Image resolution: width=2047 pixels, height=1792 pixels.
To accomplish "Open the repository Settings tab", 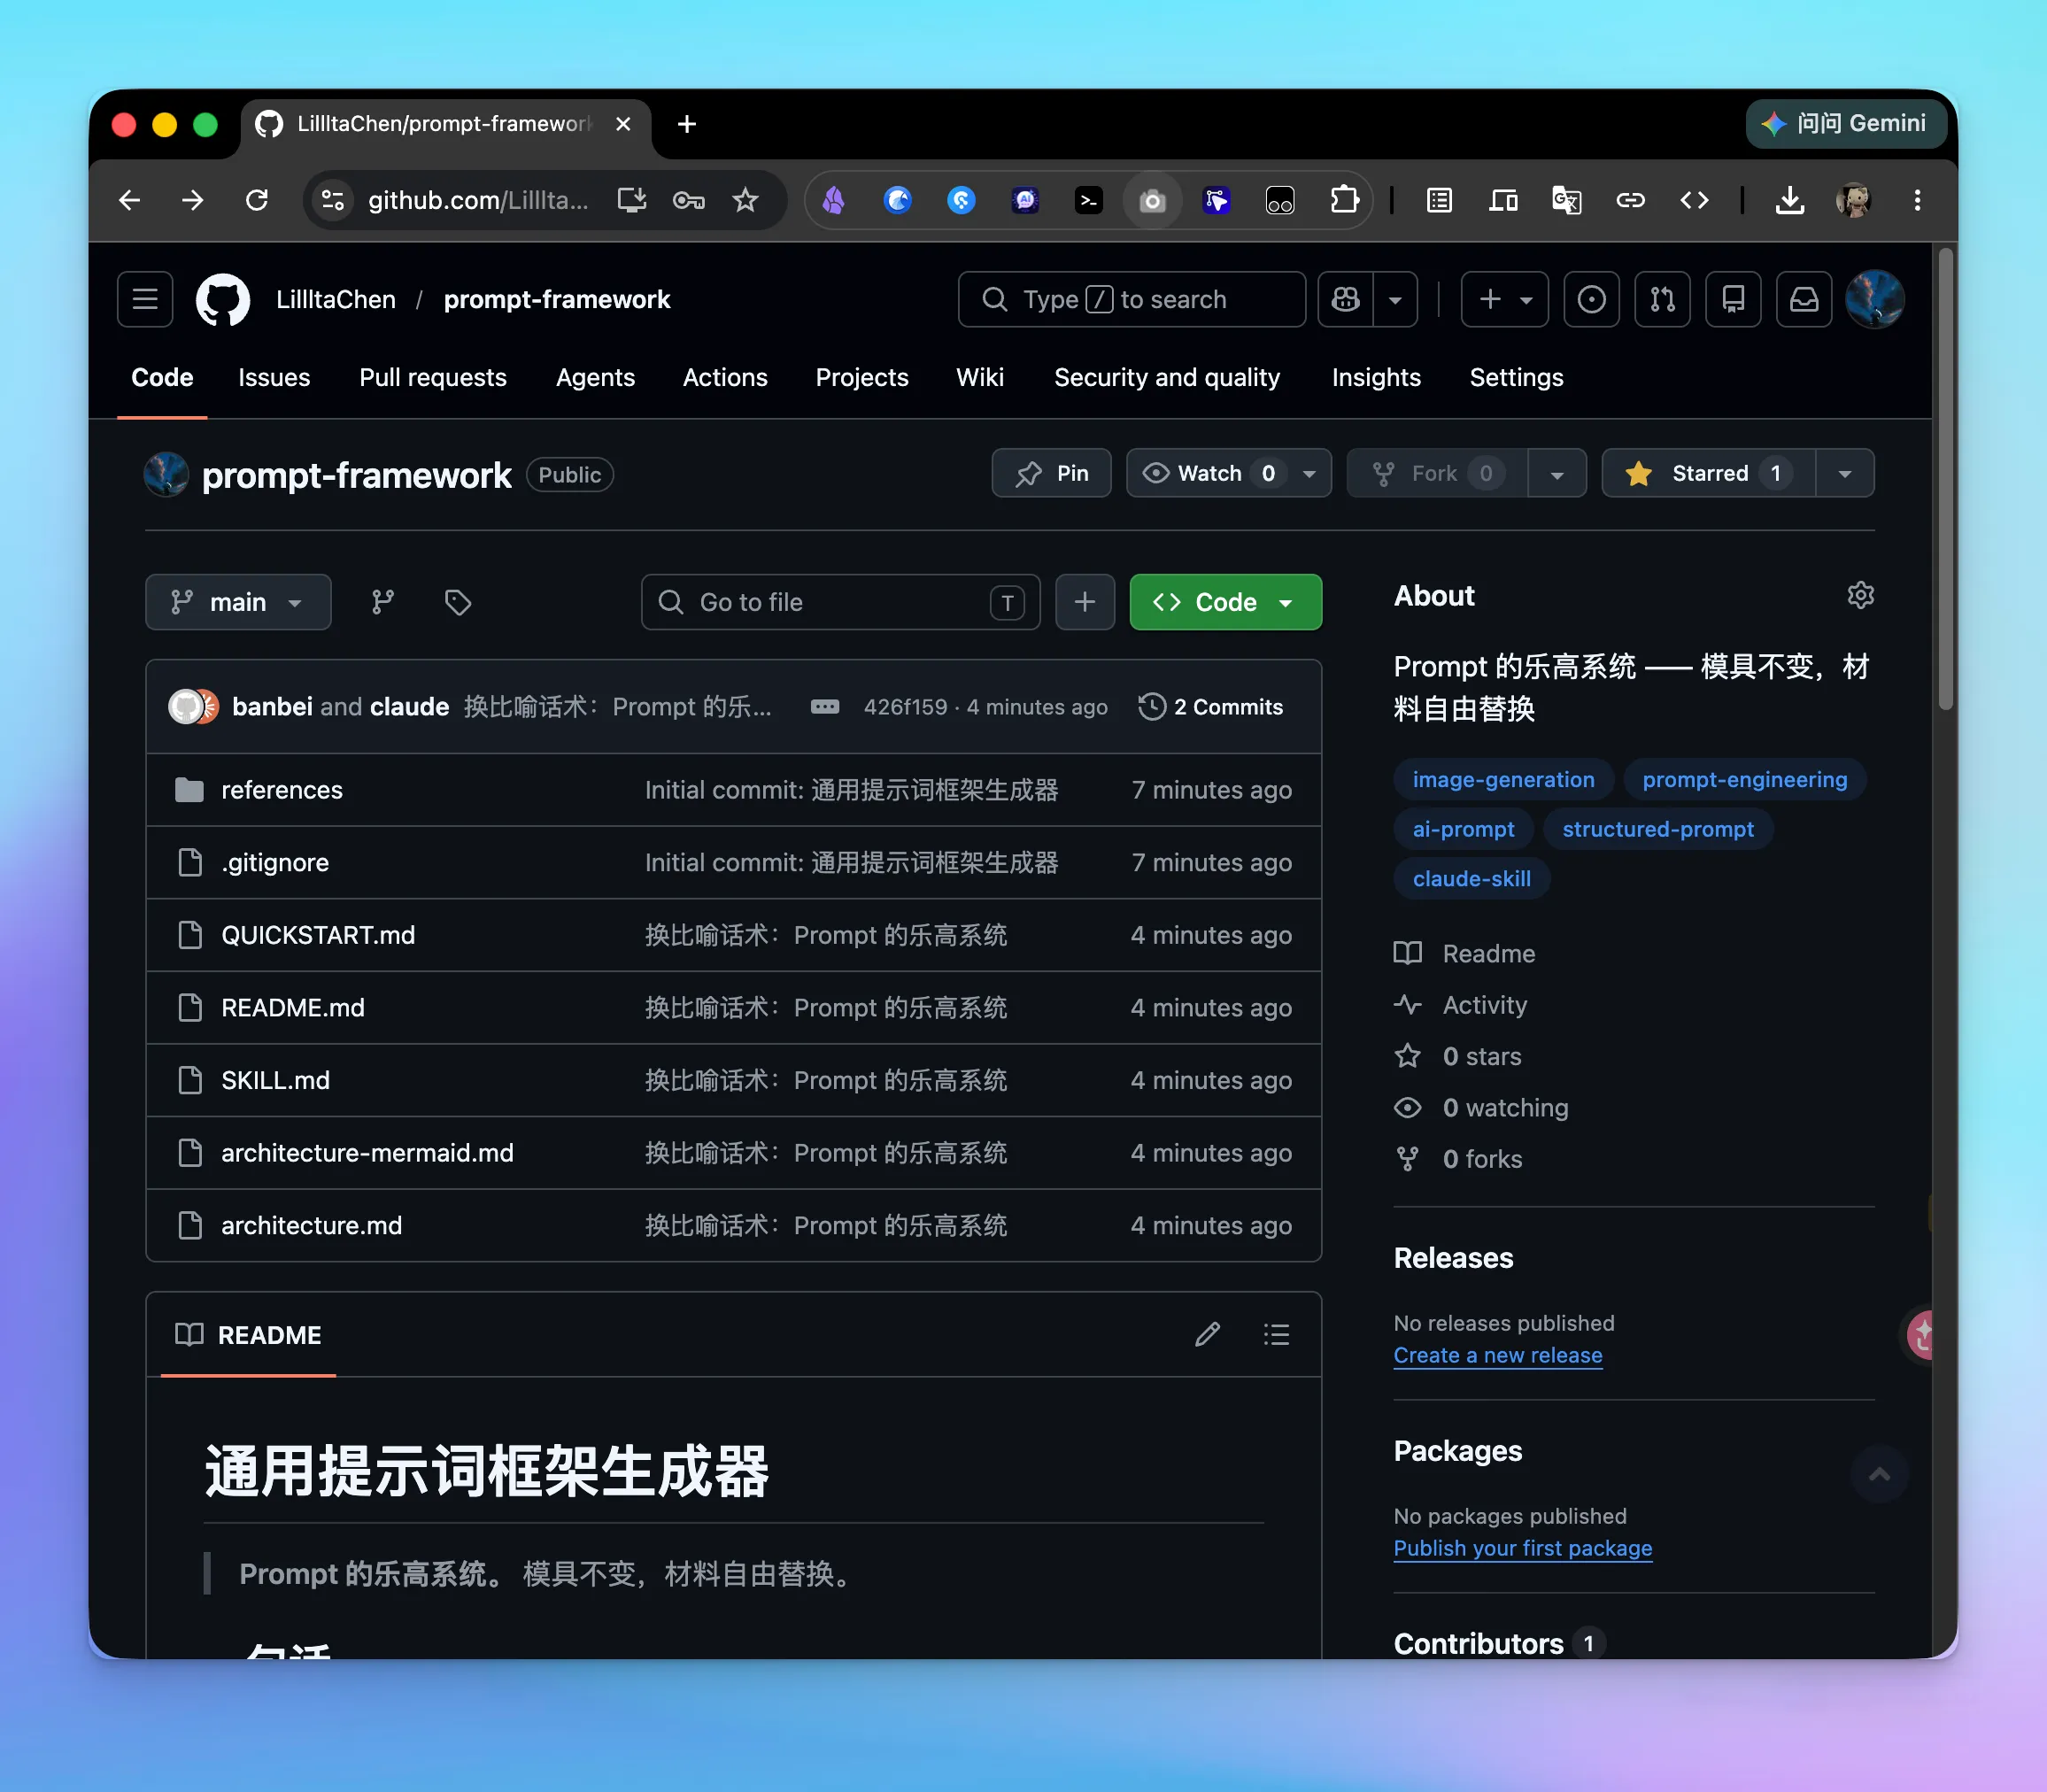I will coord(1516,377).
